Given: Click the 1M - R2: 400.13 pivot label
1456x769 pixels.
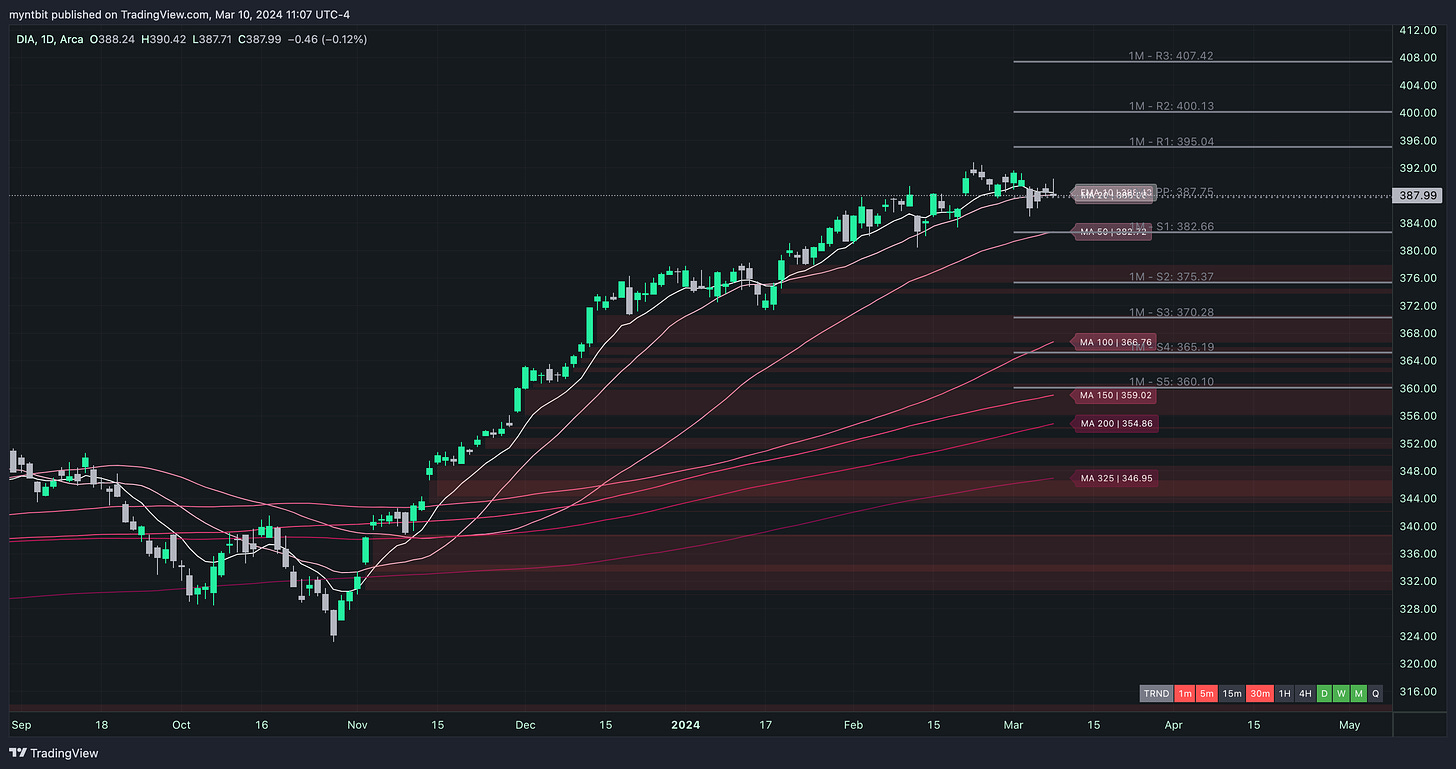Looking at the screenshot, I should pos(1171,106).
